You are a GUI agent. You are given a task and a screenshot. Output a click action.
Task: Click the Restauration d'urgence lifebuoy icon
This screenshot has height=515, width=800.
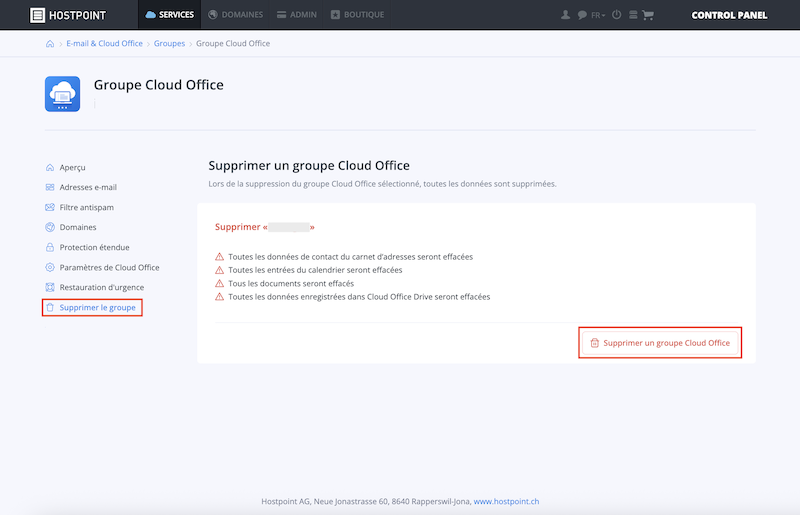tap(50, 287)
